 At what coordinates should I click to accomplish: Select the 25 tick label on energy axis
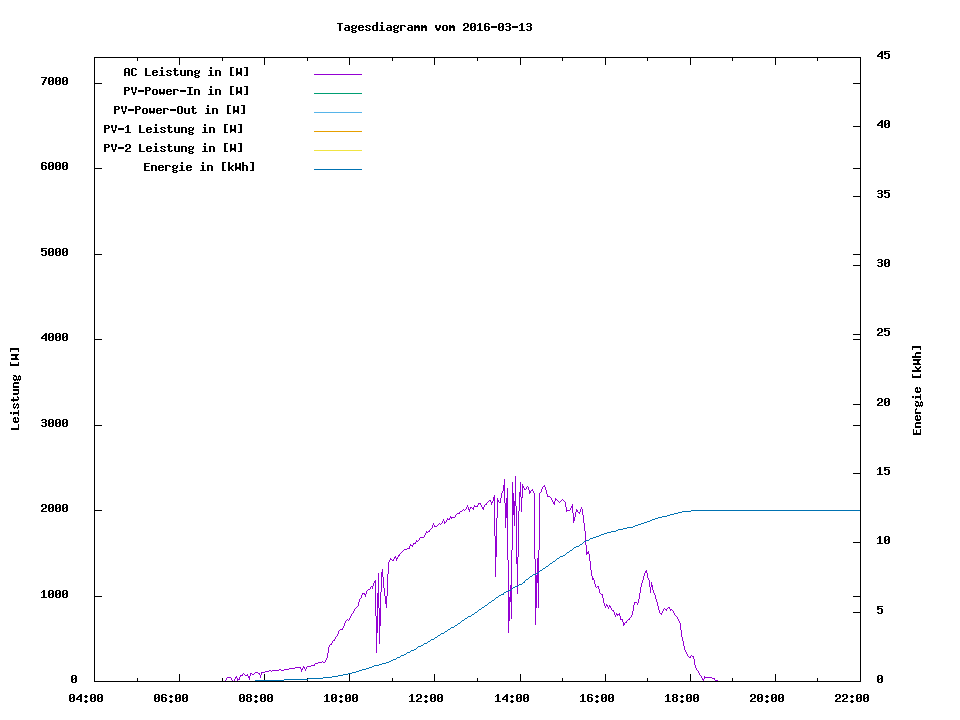coord(883,333)
